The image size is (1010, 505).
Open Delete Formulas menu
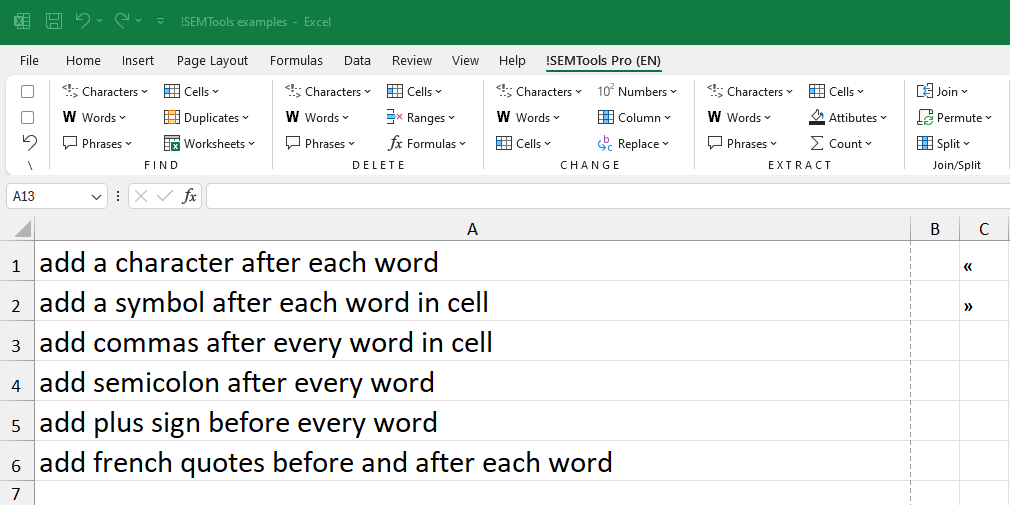click(426, 143)
